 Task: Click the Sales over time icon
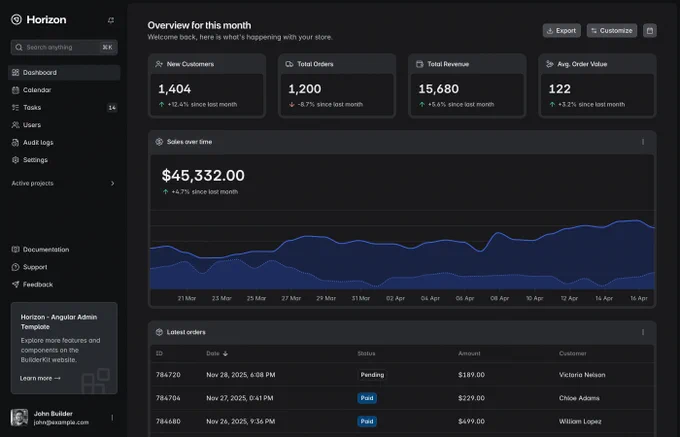159,142
